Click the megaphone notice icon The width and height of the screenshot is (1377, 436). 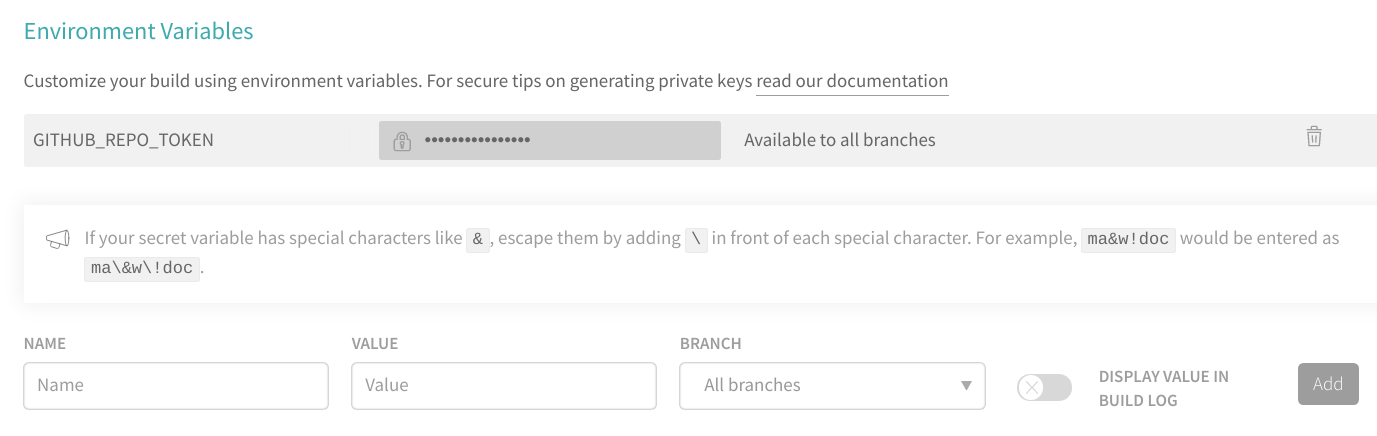click(58, 240)
